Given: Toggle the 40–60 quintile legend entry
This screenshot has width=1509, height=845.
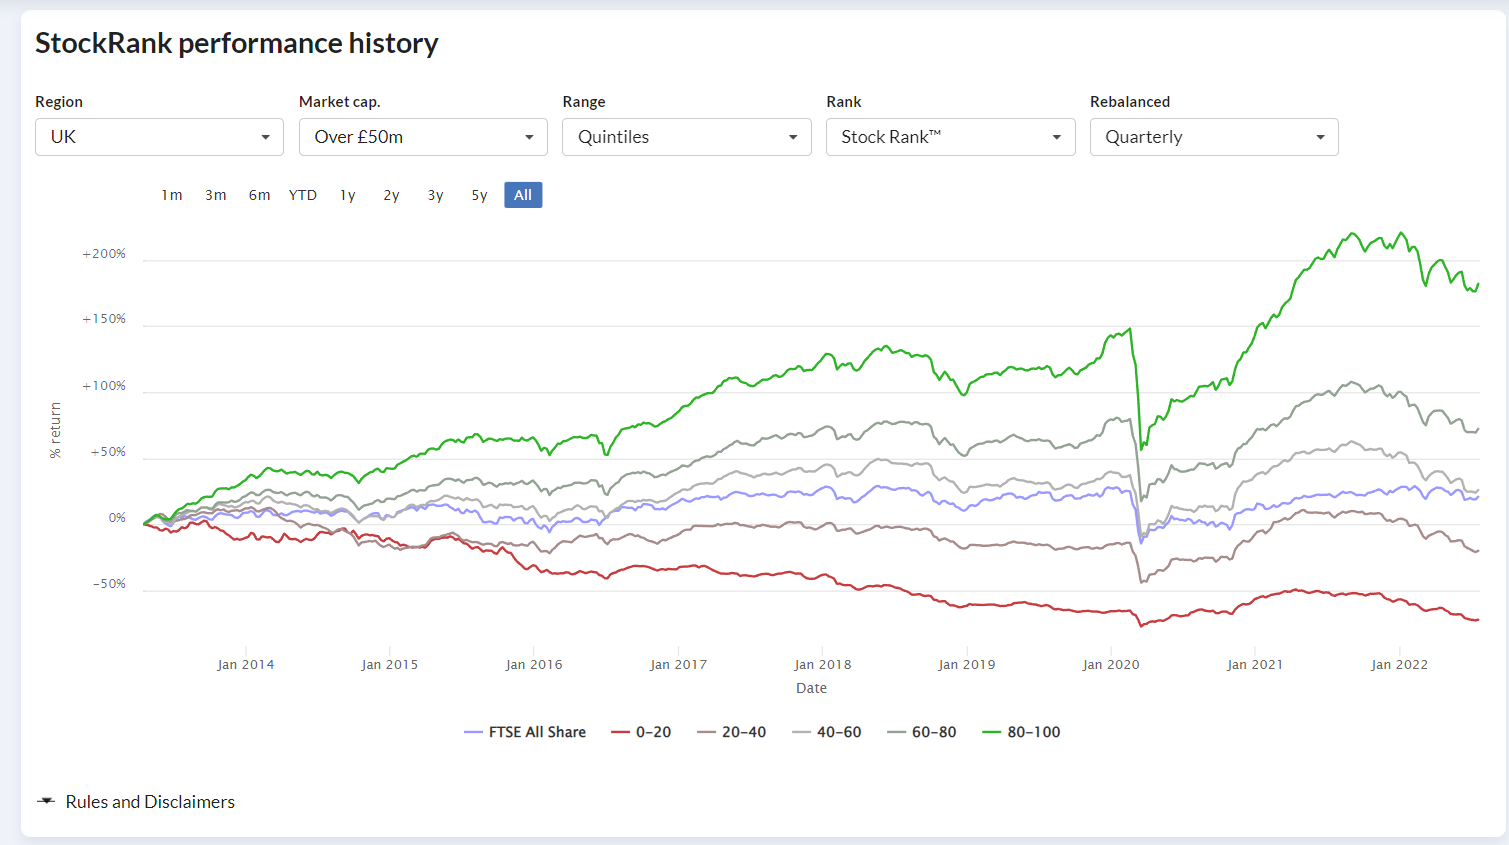Looking at the screenshot, I should [x=827, y=732].
